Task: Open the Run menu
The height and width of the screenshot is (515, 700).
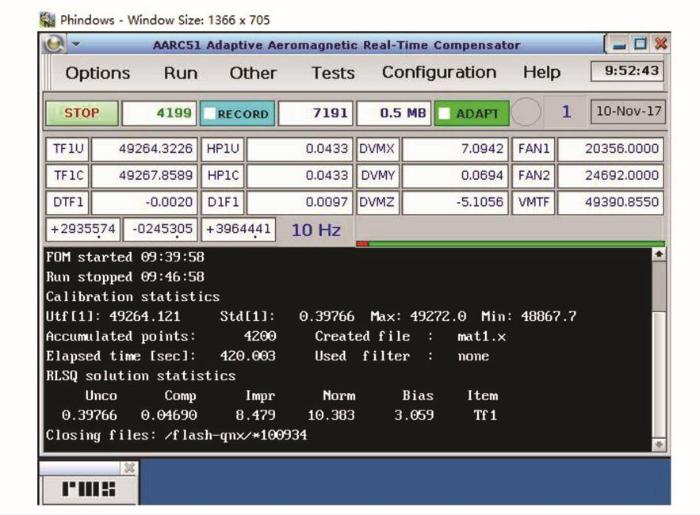Action: coord(181,73)
